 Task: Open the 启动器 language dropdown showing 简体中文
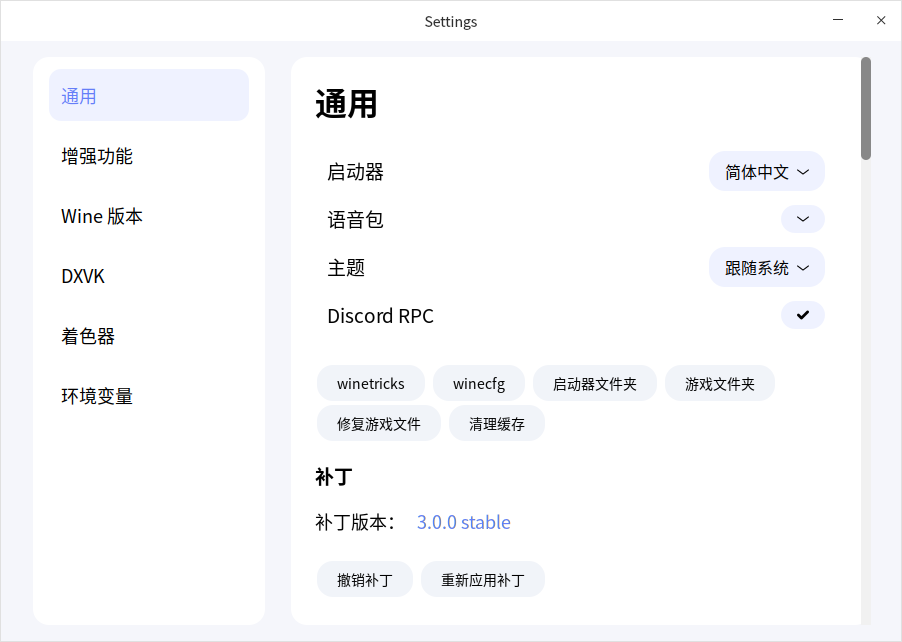pos(766,171)
